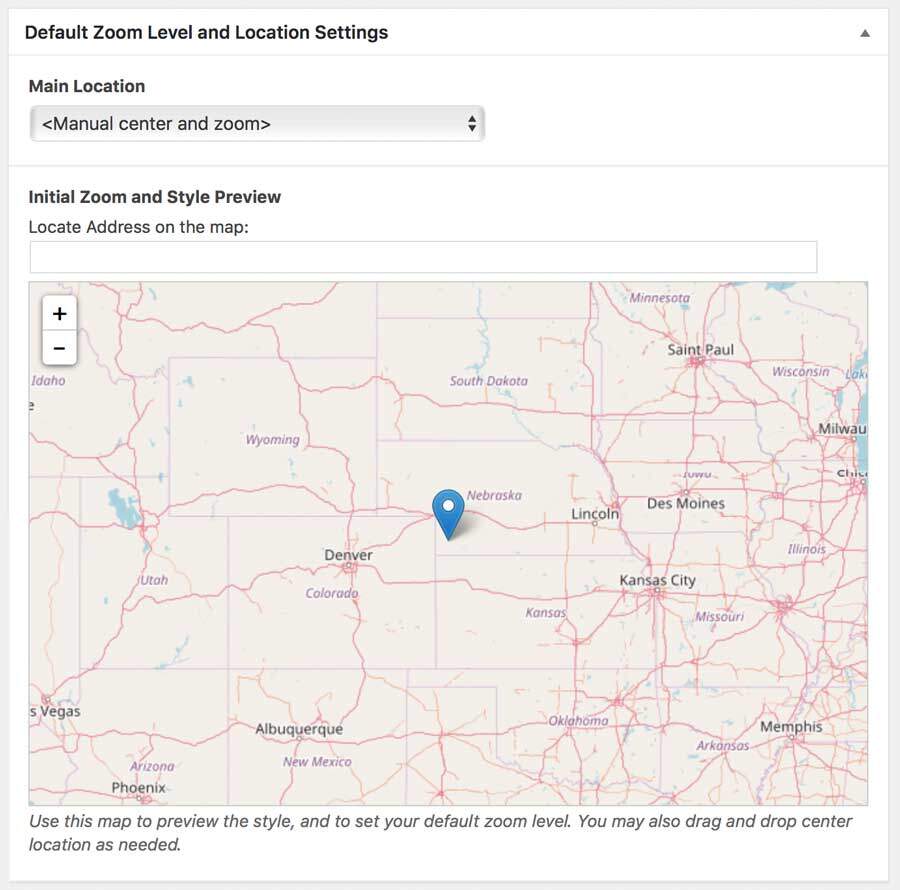Click the zoom in plus button
Viewport: 900px width, 890px height.
tap(59, 314)
